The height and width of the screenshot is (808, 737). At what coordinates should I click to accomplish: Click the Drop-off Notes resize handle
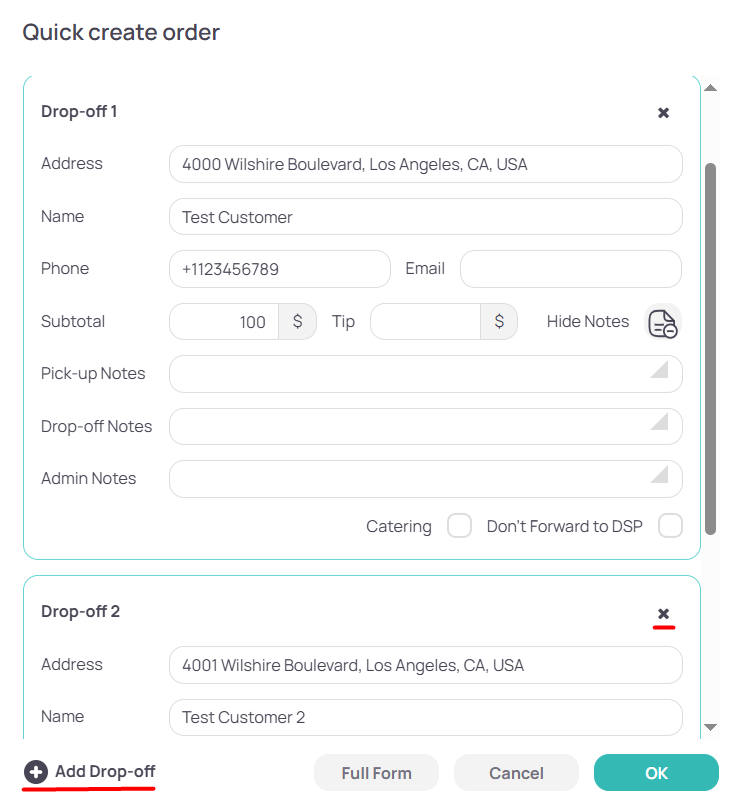(659, 421)
